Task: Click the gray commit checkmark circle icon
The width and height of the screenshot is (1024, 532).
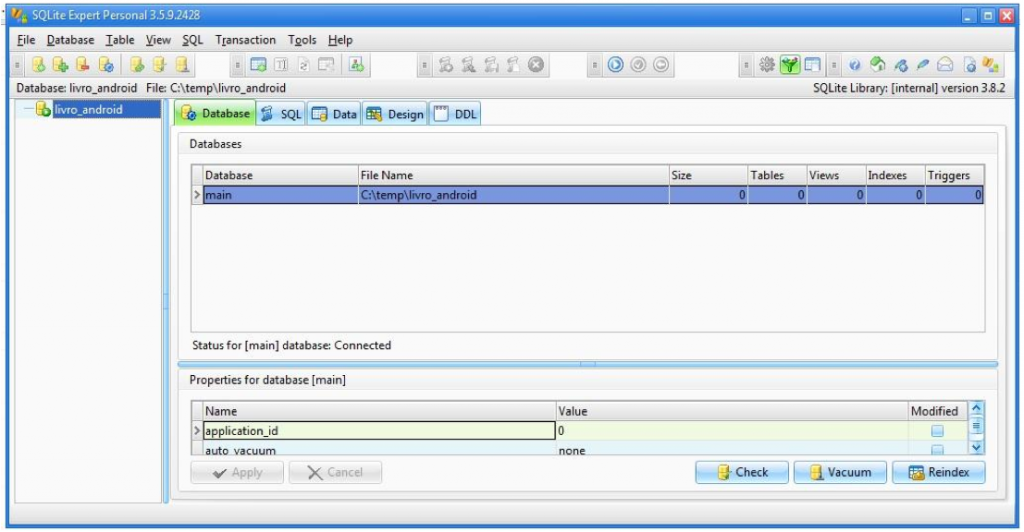Action: pos(638,65)
